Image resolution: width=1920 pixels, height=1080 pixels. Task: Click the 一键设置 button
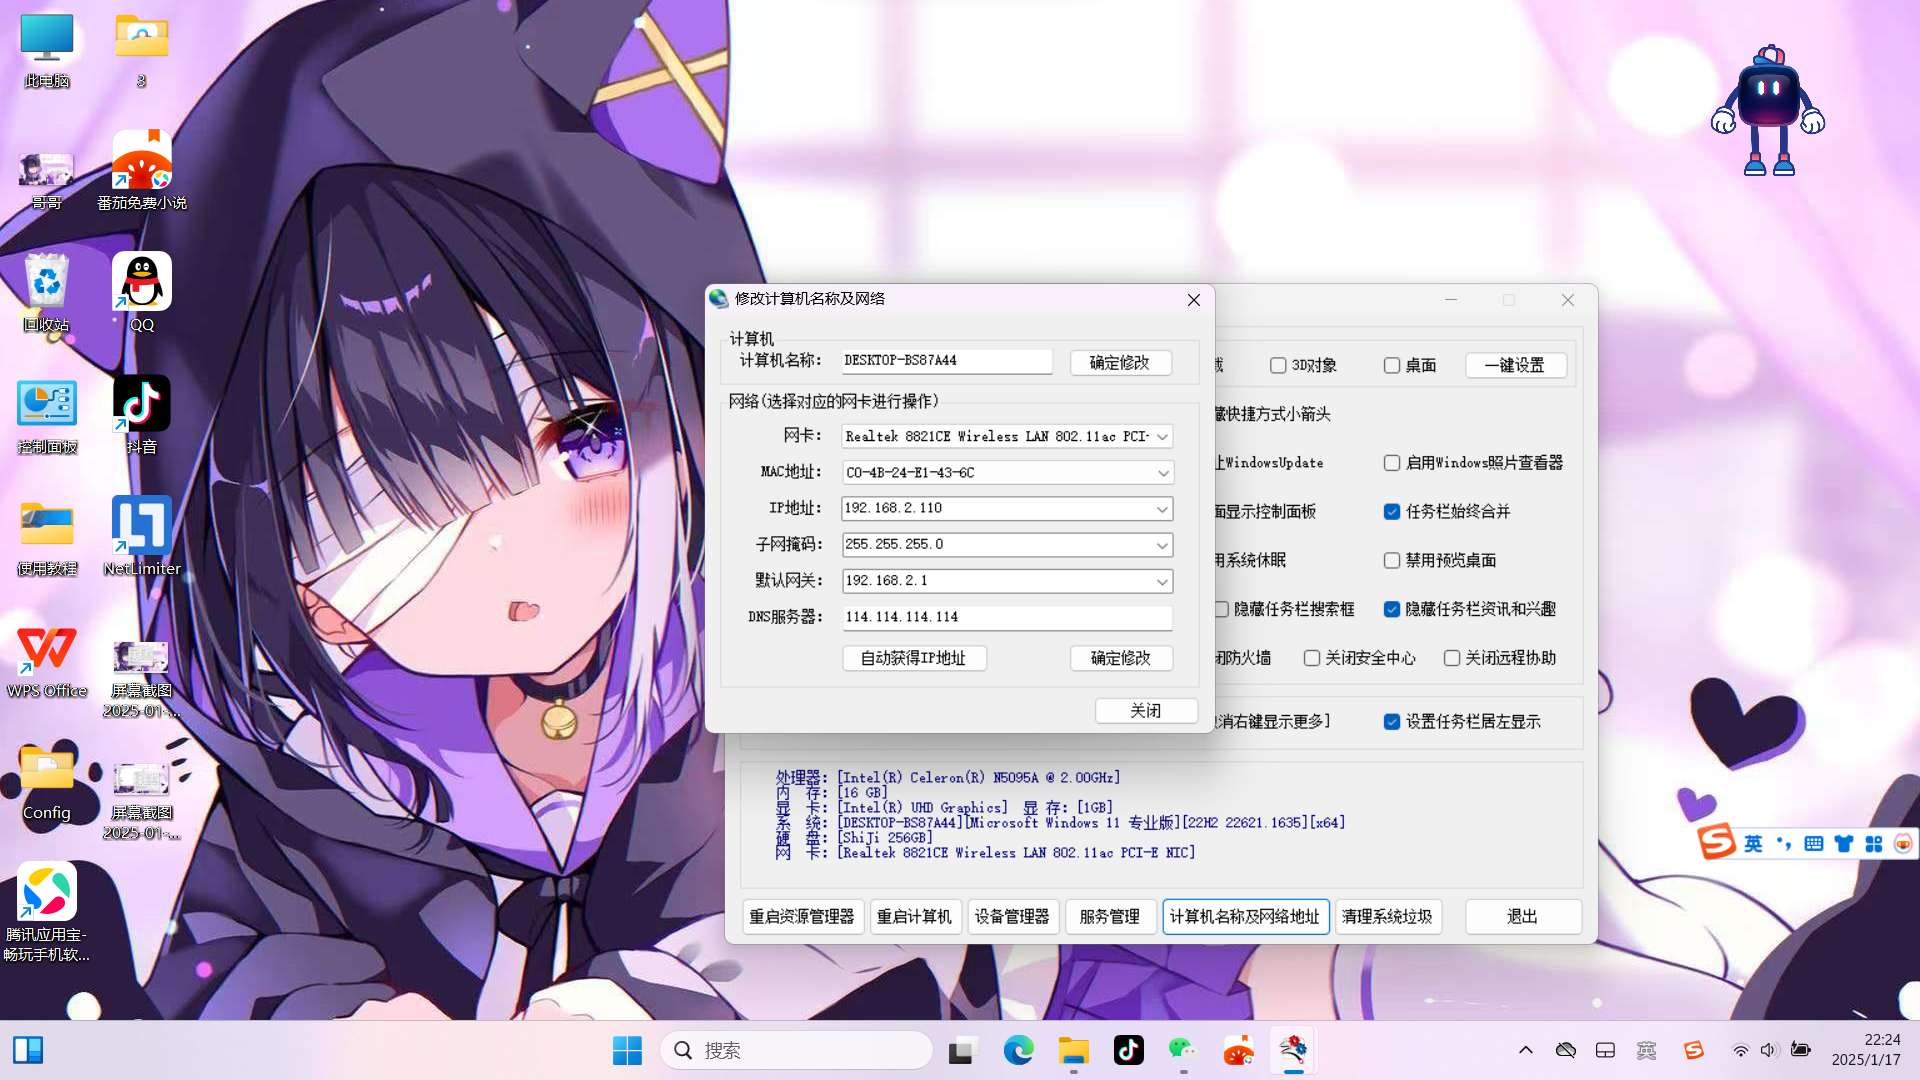point(1515,366)
